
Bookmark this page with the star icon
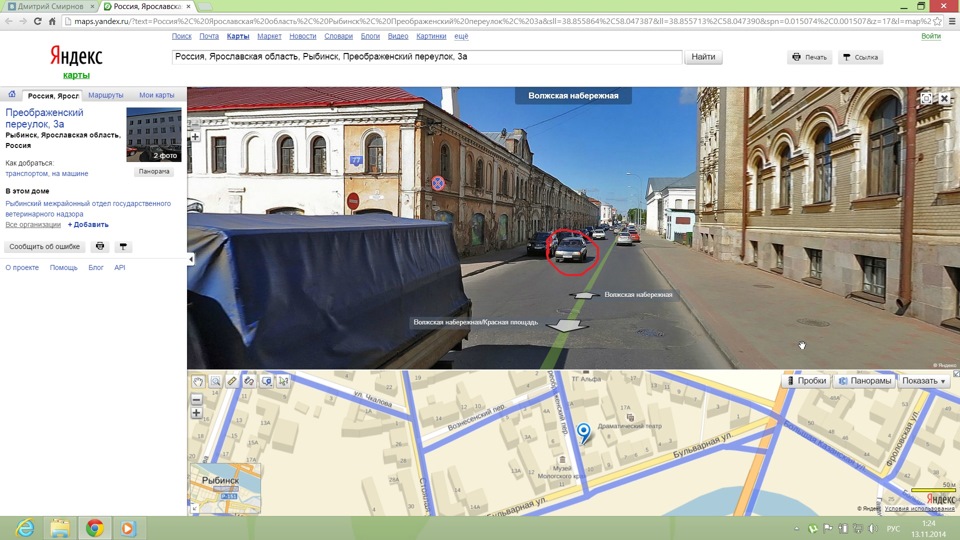[937, 21]
